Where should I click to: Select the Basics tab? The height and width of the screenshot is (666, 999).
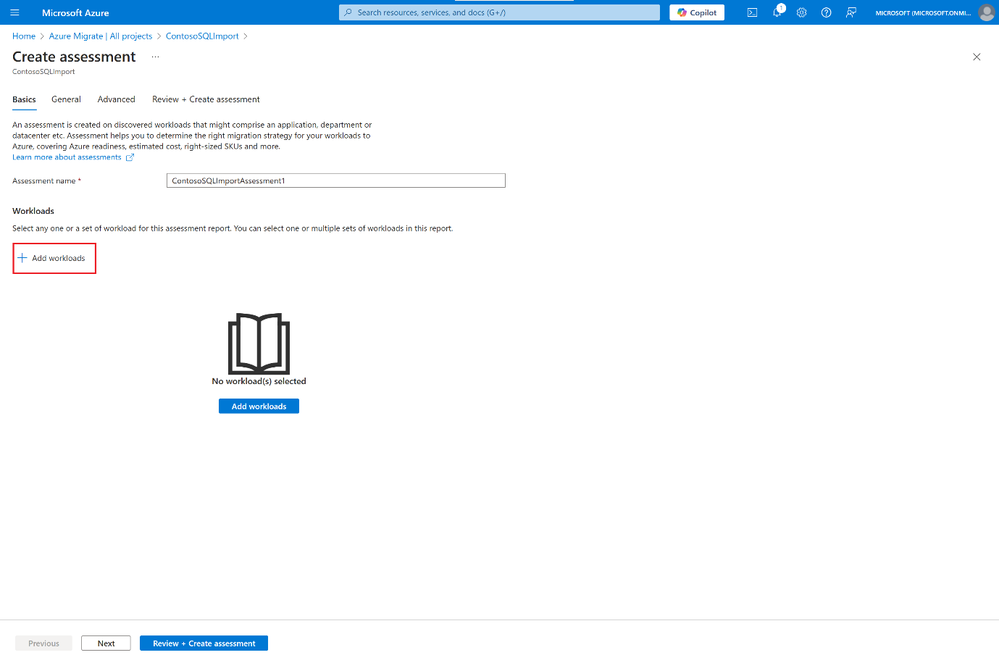click(x=24, y=99)
